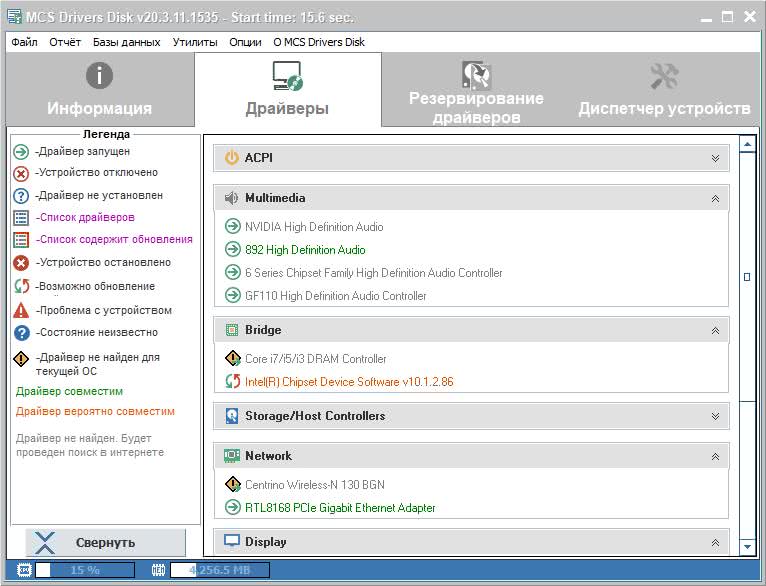766x586 pixels.
Task: Click the CPU usage 15 % bar
Action: click(x=85, y=570)
